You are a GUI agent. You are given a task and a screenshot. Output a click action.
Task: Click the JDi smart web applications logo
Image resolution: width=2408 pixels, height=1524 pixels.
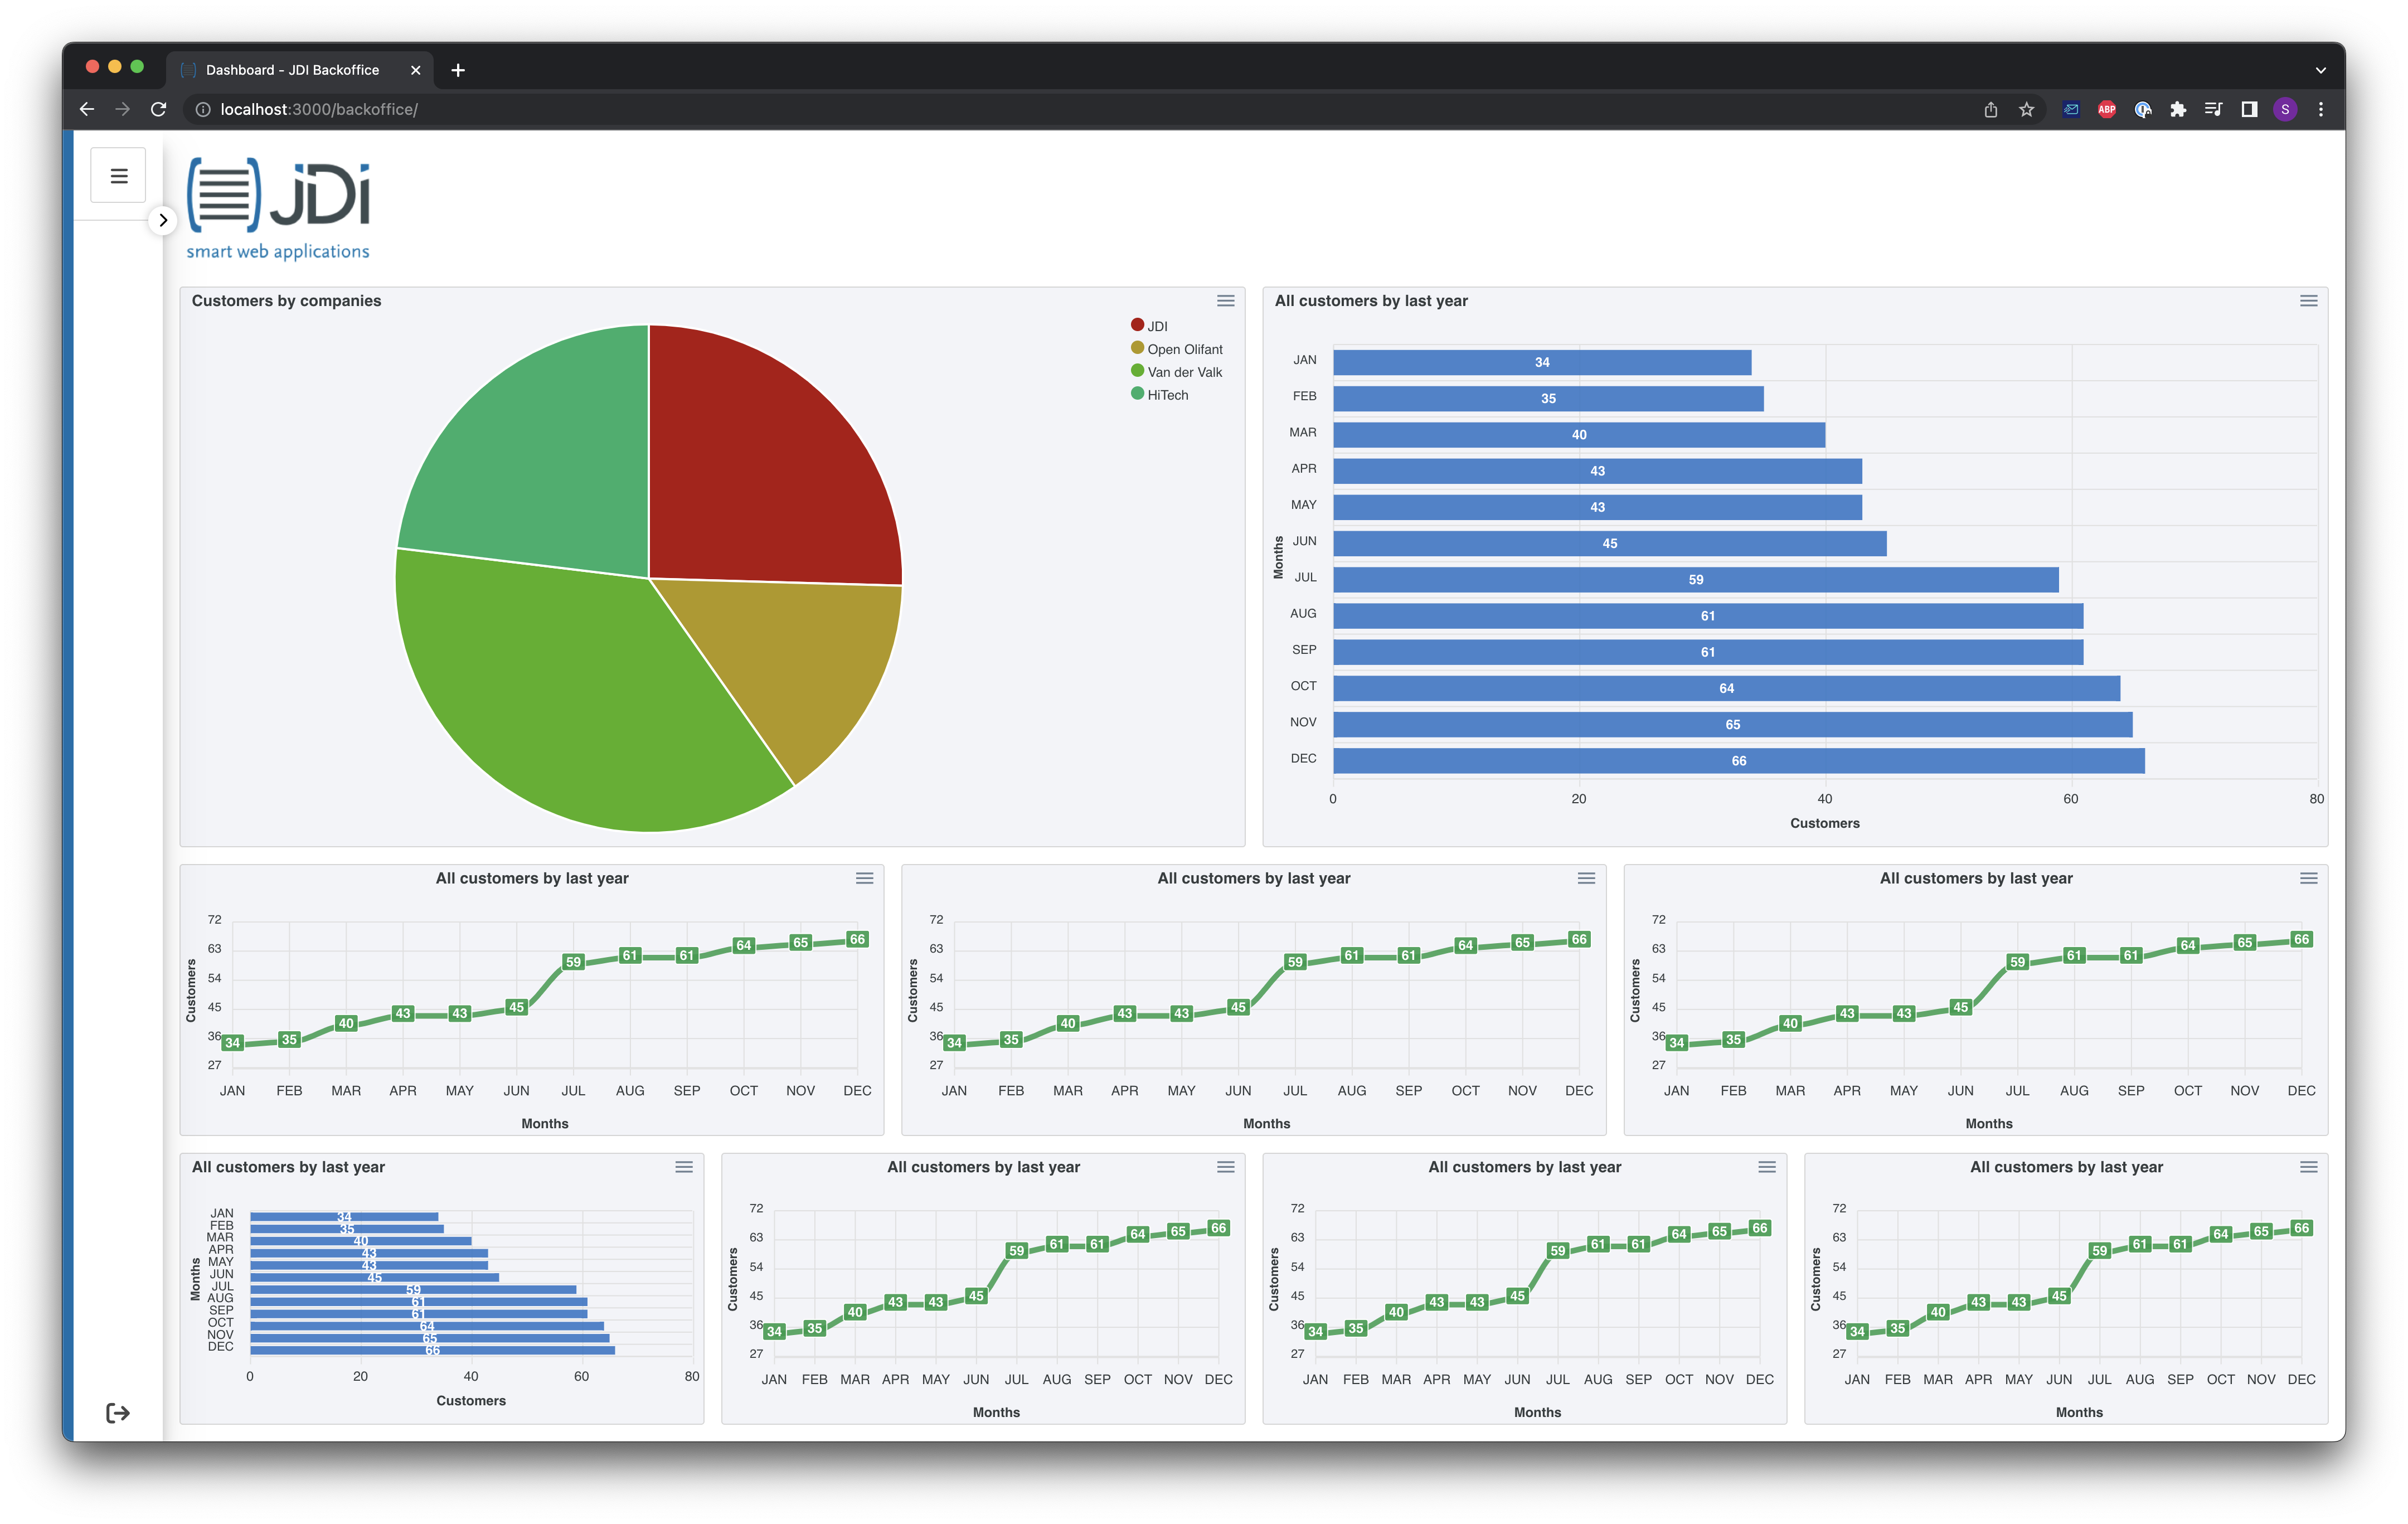pyautogui.click(x=278, y=209)
